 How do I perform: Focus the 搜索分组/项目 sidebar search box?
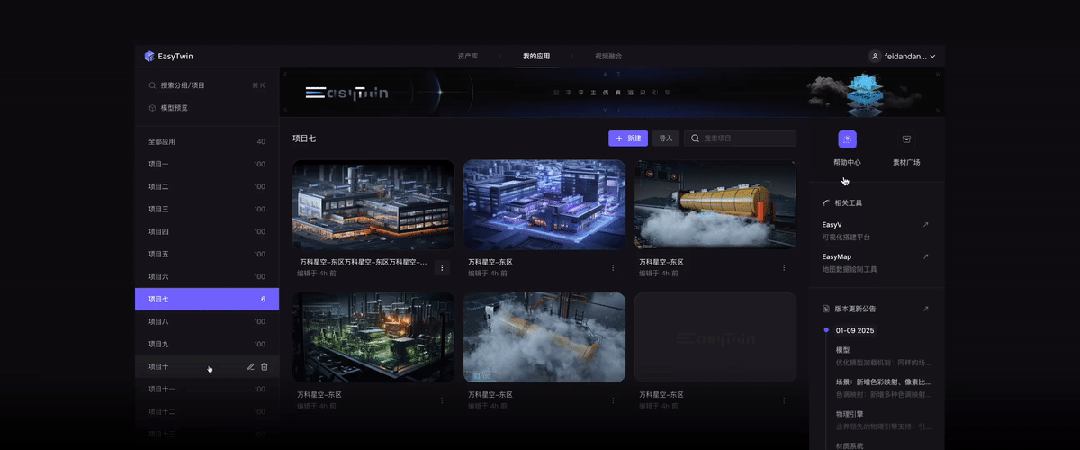point(207,85)
